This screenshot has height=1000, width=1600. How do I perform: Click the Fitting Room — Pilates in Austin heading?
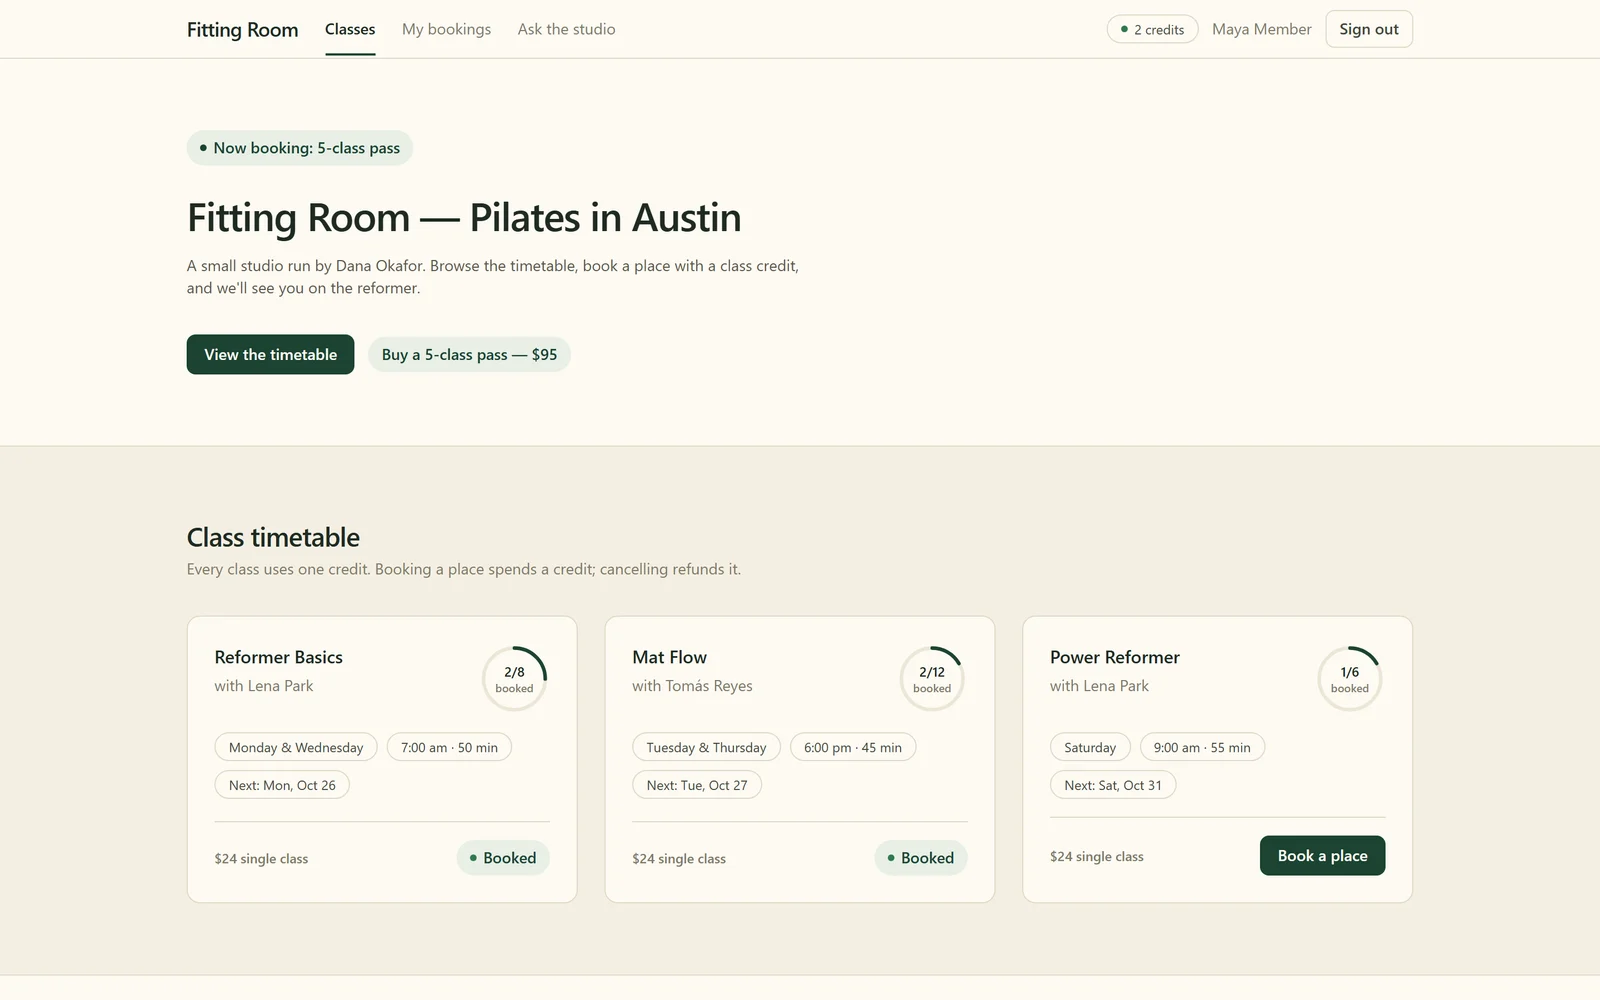(x=464, y=217)
